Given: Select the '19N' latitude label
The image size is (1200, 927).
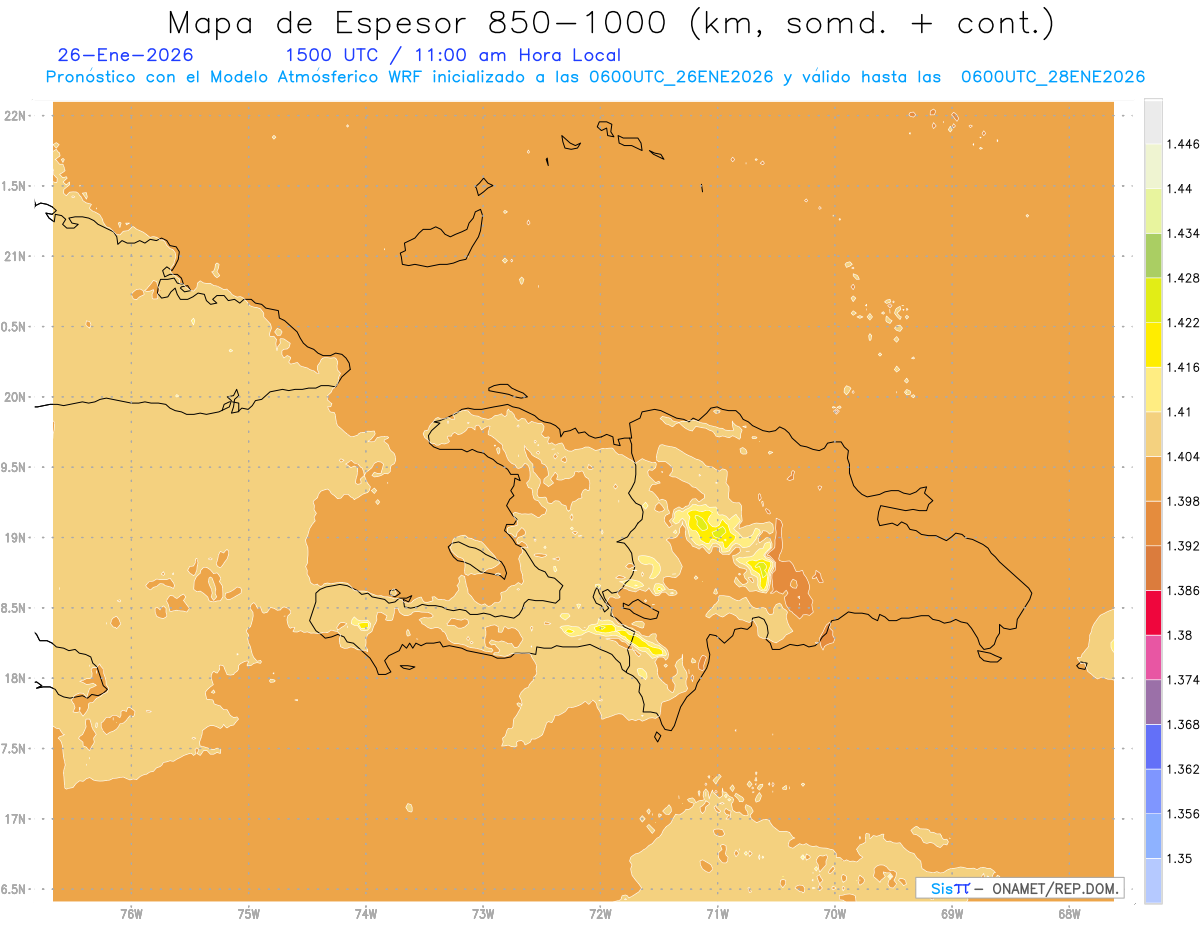Looking at the screenshot, I should tap(16, 538).
